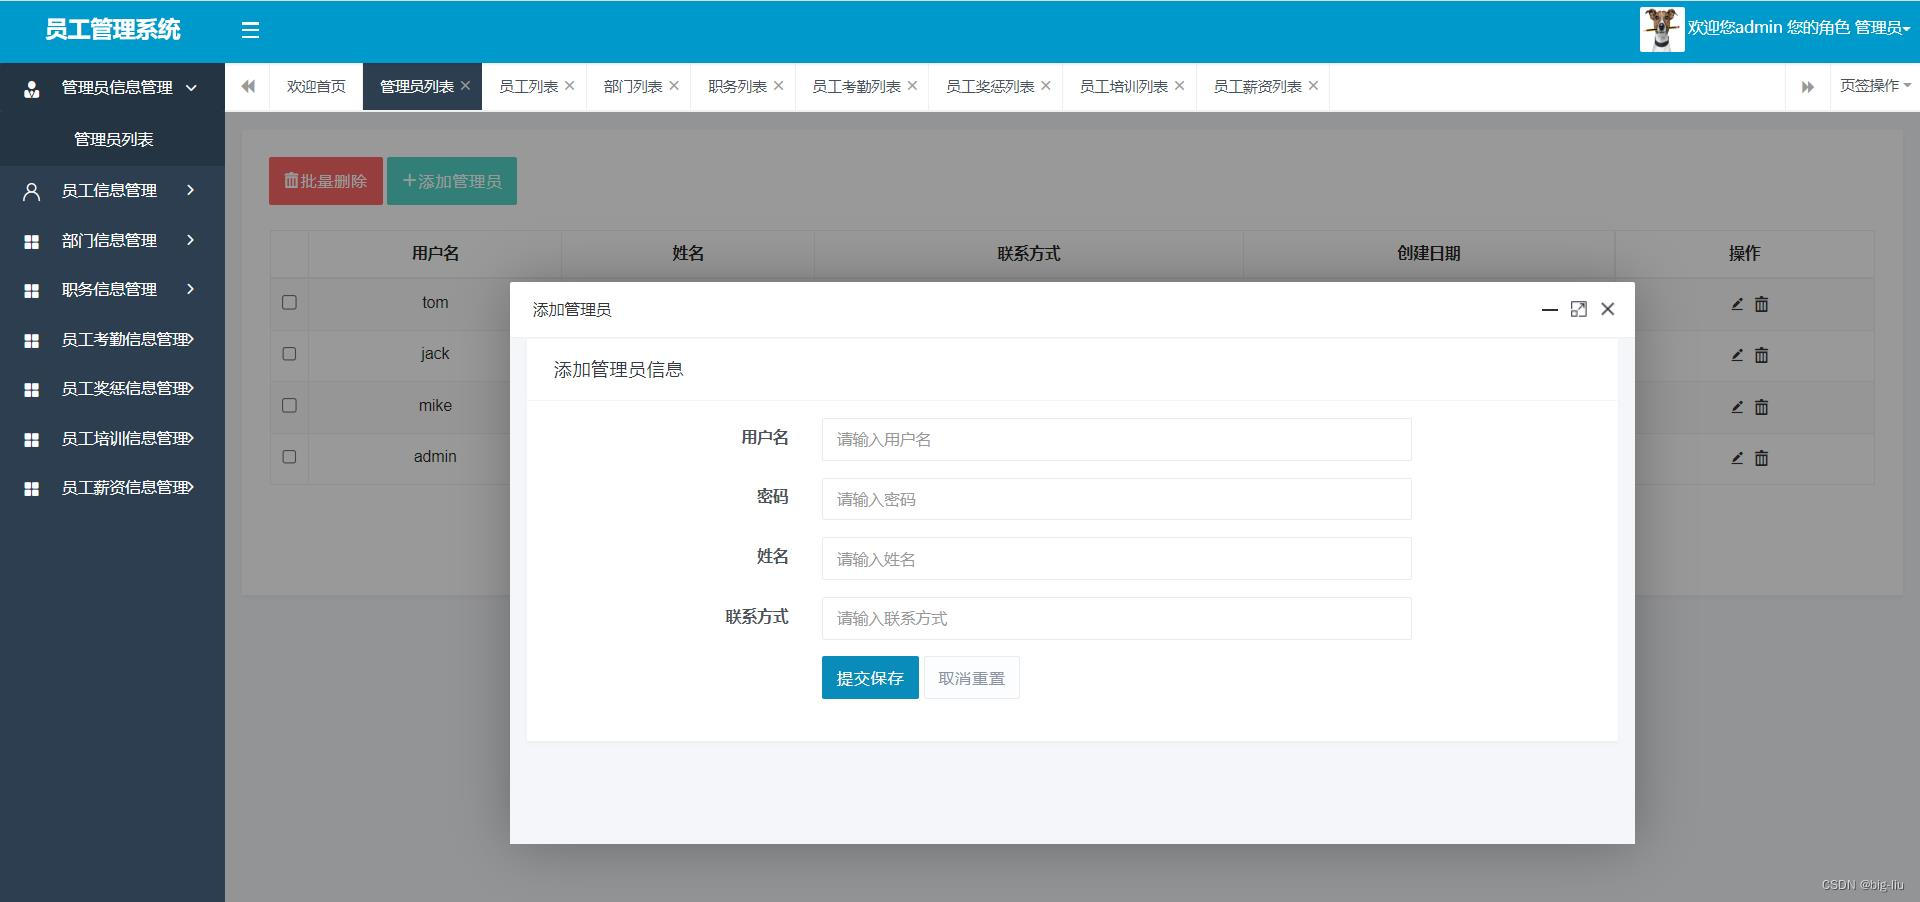Click the delete icon in jack's row

1761,355
